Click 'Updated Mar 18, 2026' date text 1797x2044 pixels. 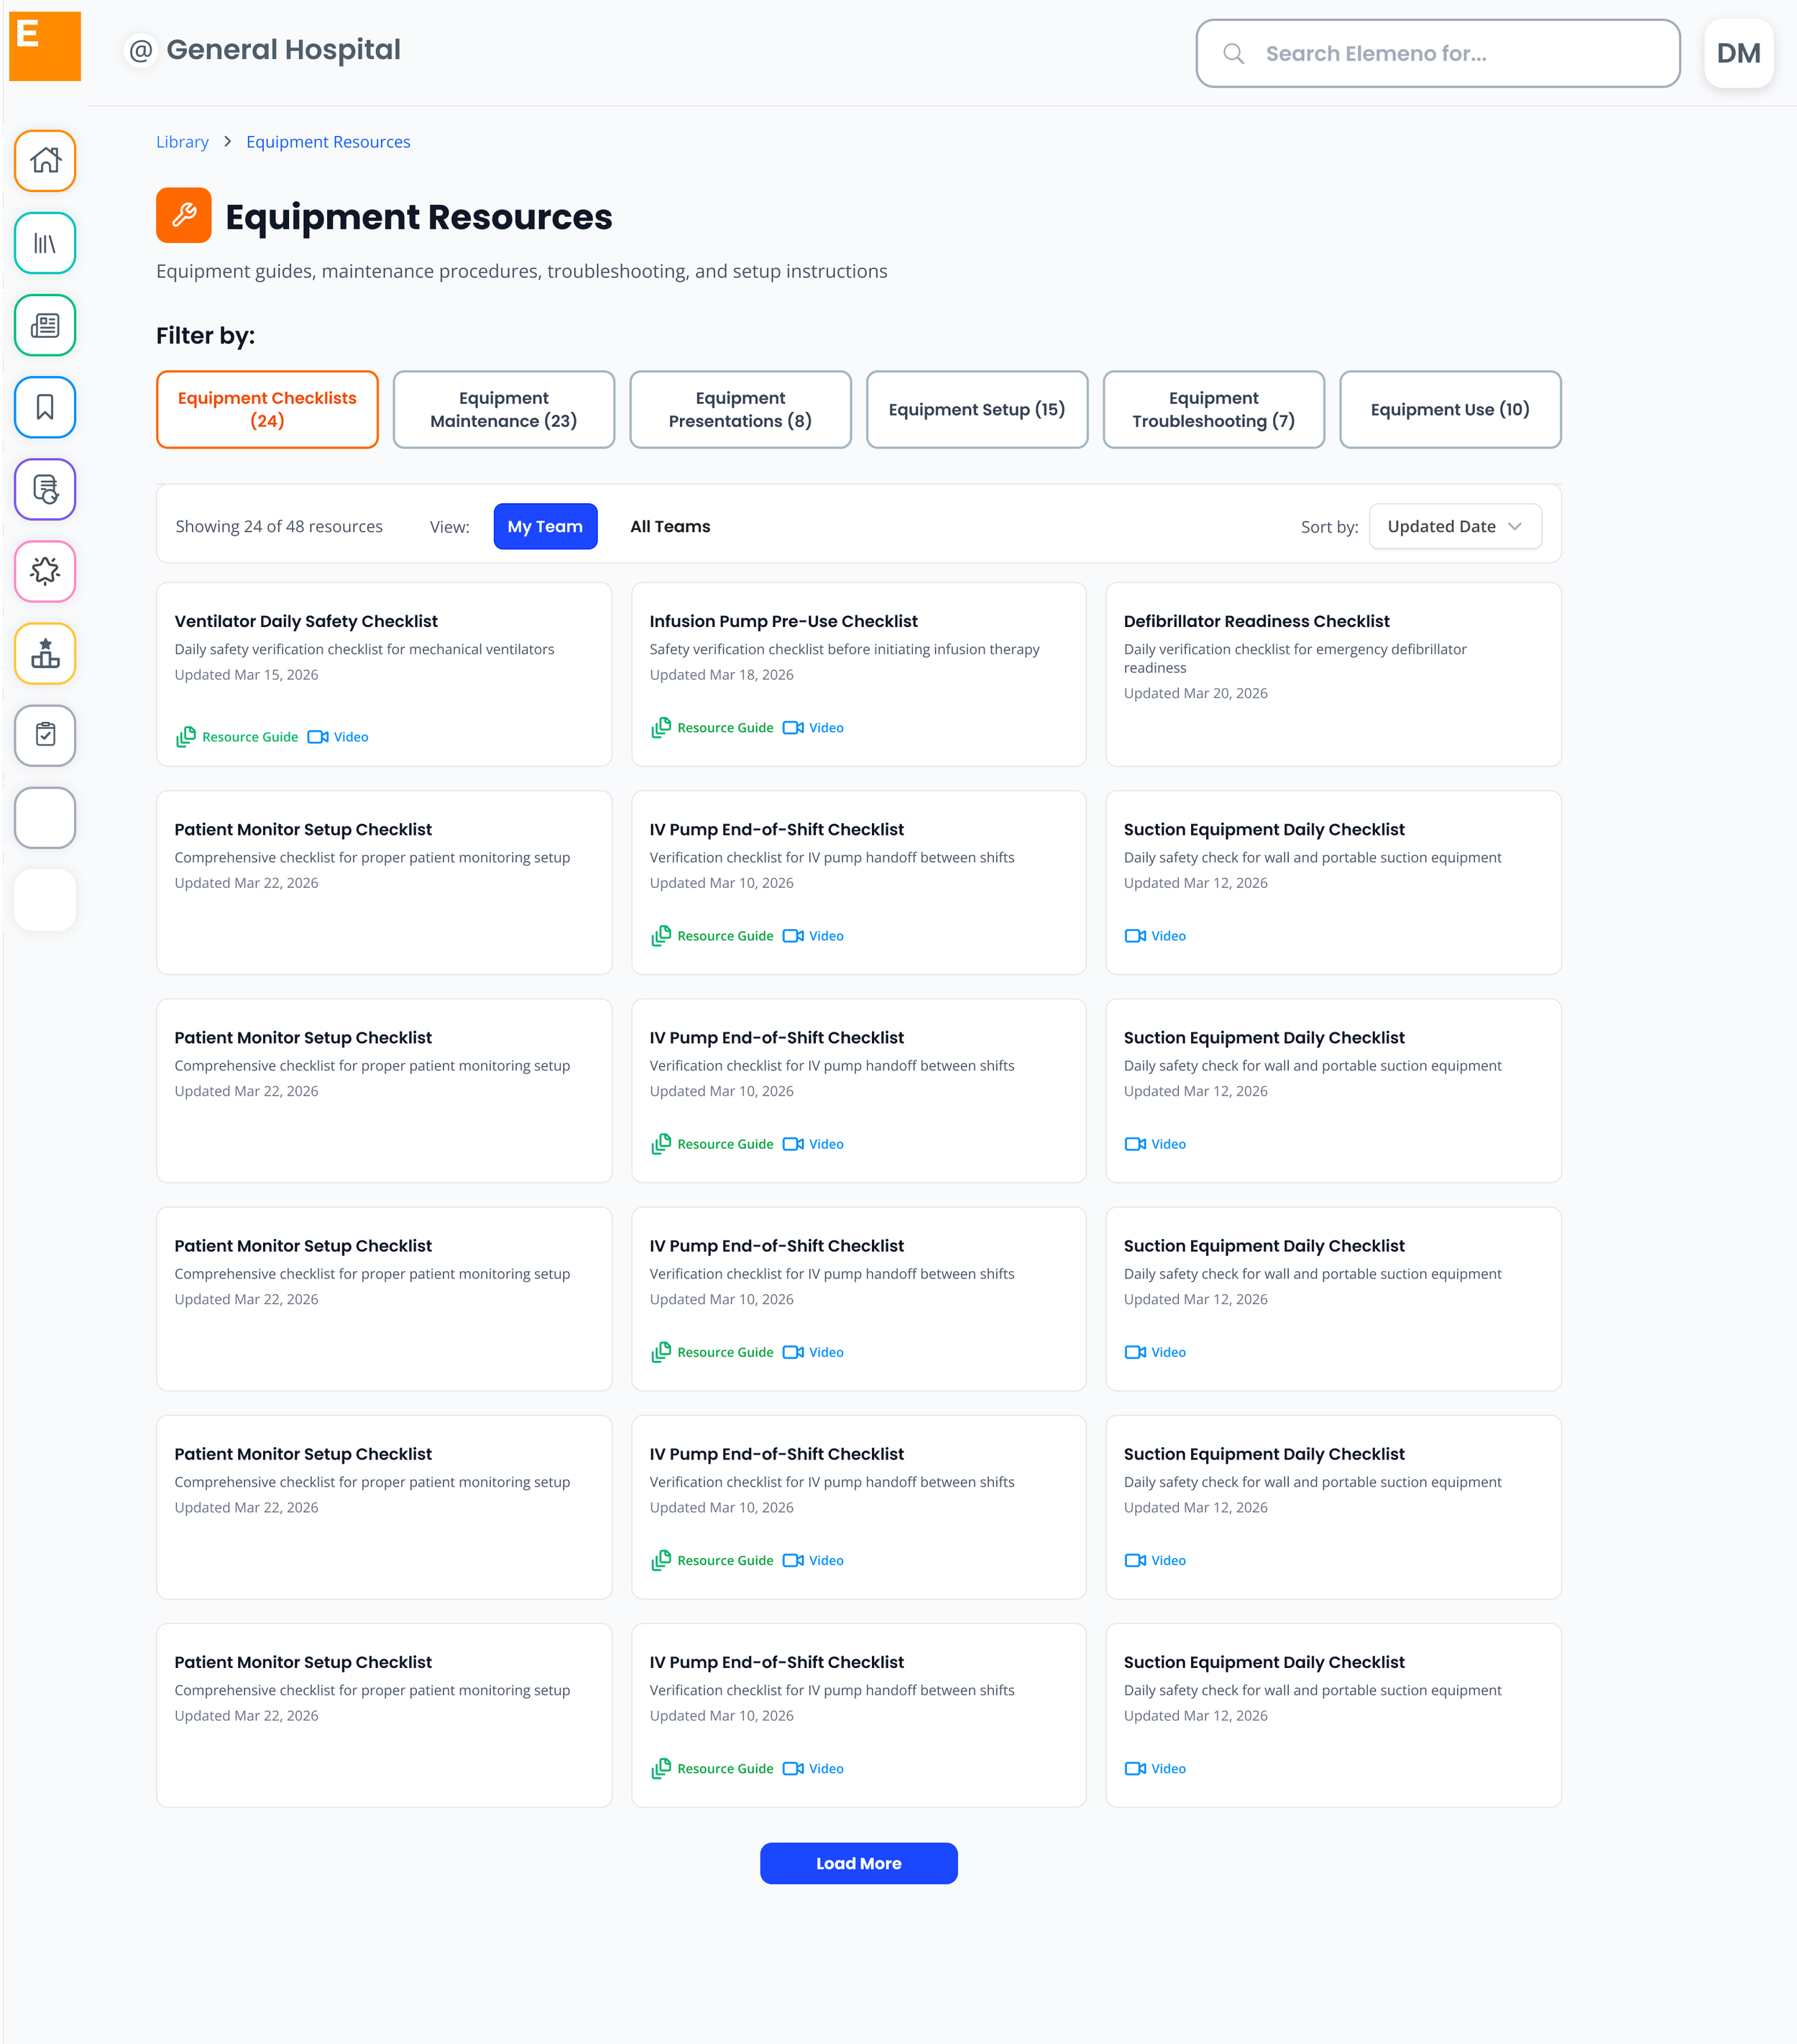(721, 675)
